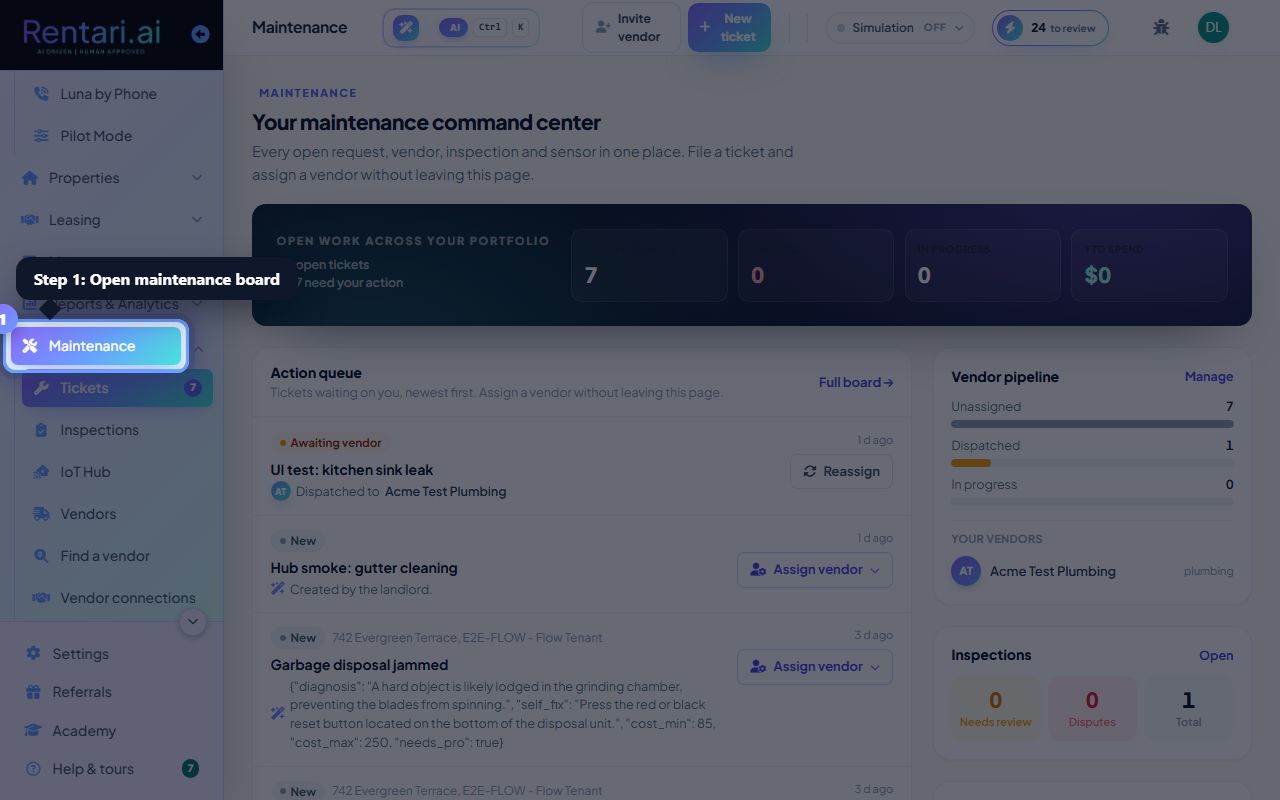
Task: Expand the Reports & Analytics chevron
Action: [197, 304]
